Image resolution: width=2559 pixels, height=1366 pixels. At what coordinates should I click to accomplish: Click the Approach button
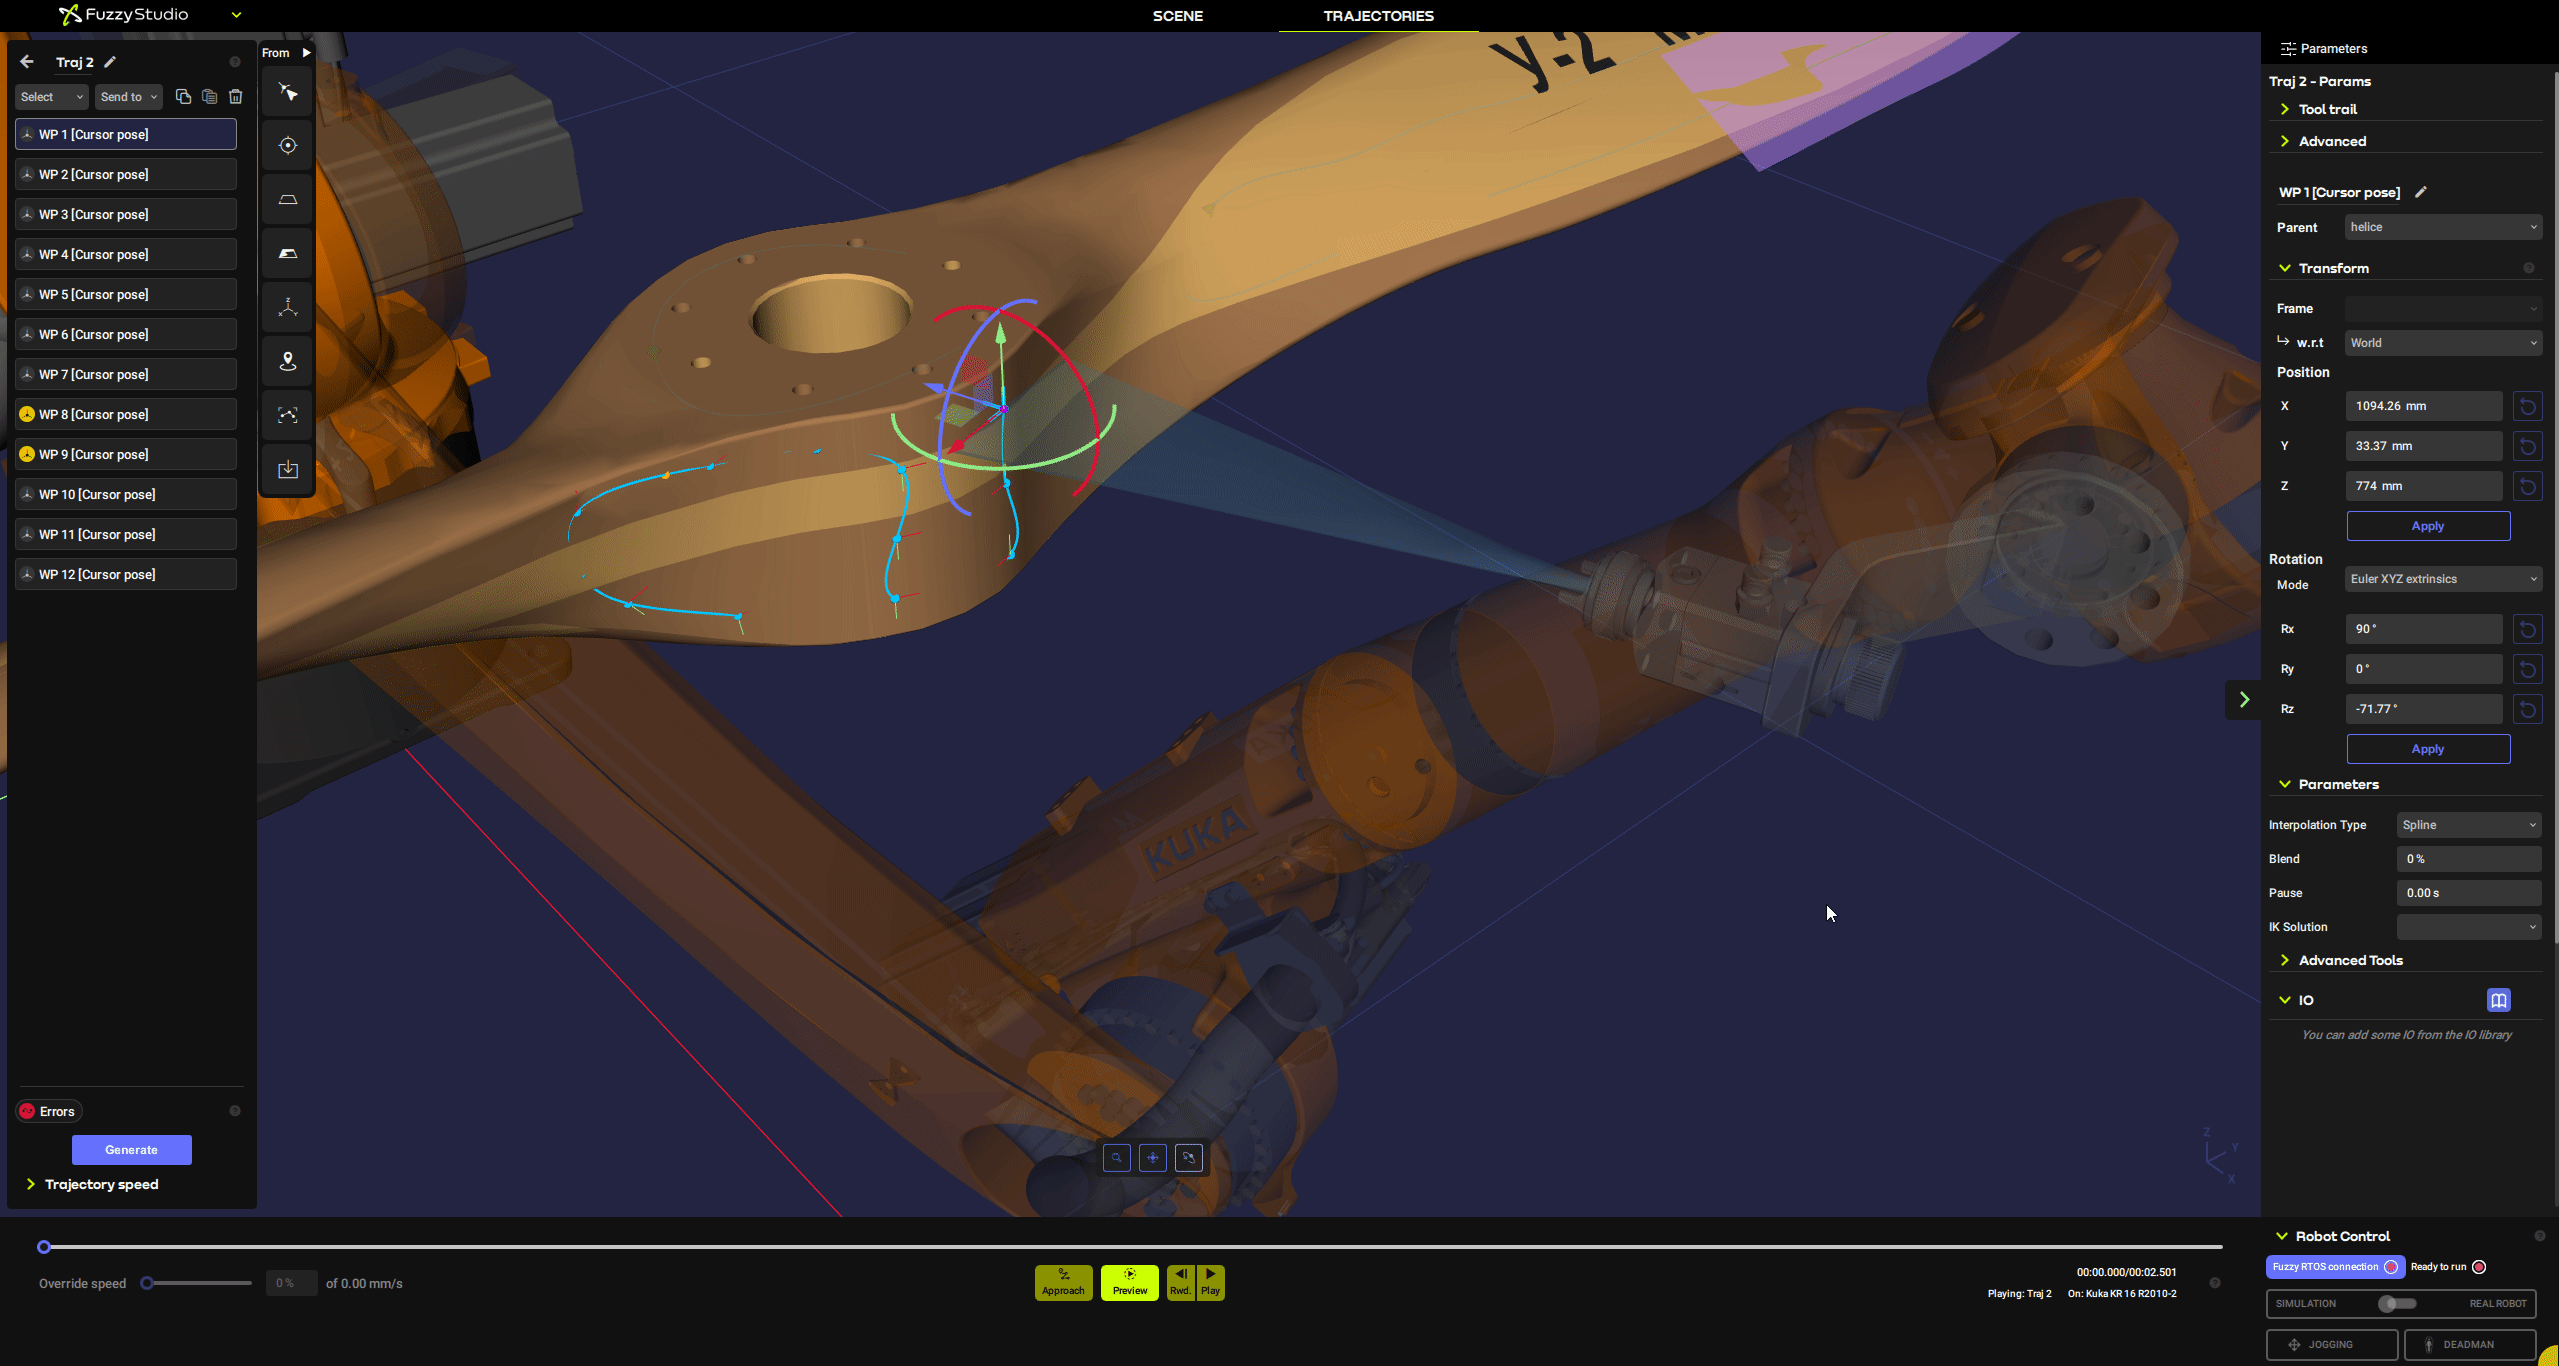(x=1063, y=1282)
